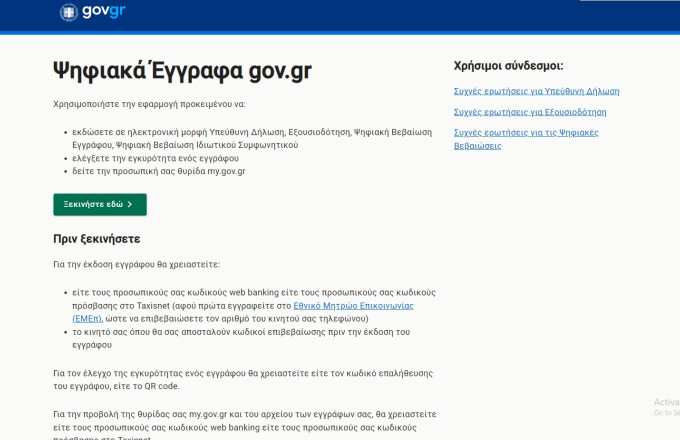This screenshot has width=680, height=440.
Task: Click the Ψηφιακά Έγγραφα gov.gr page heading
Action: 182,71
